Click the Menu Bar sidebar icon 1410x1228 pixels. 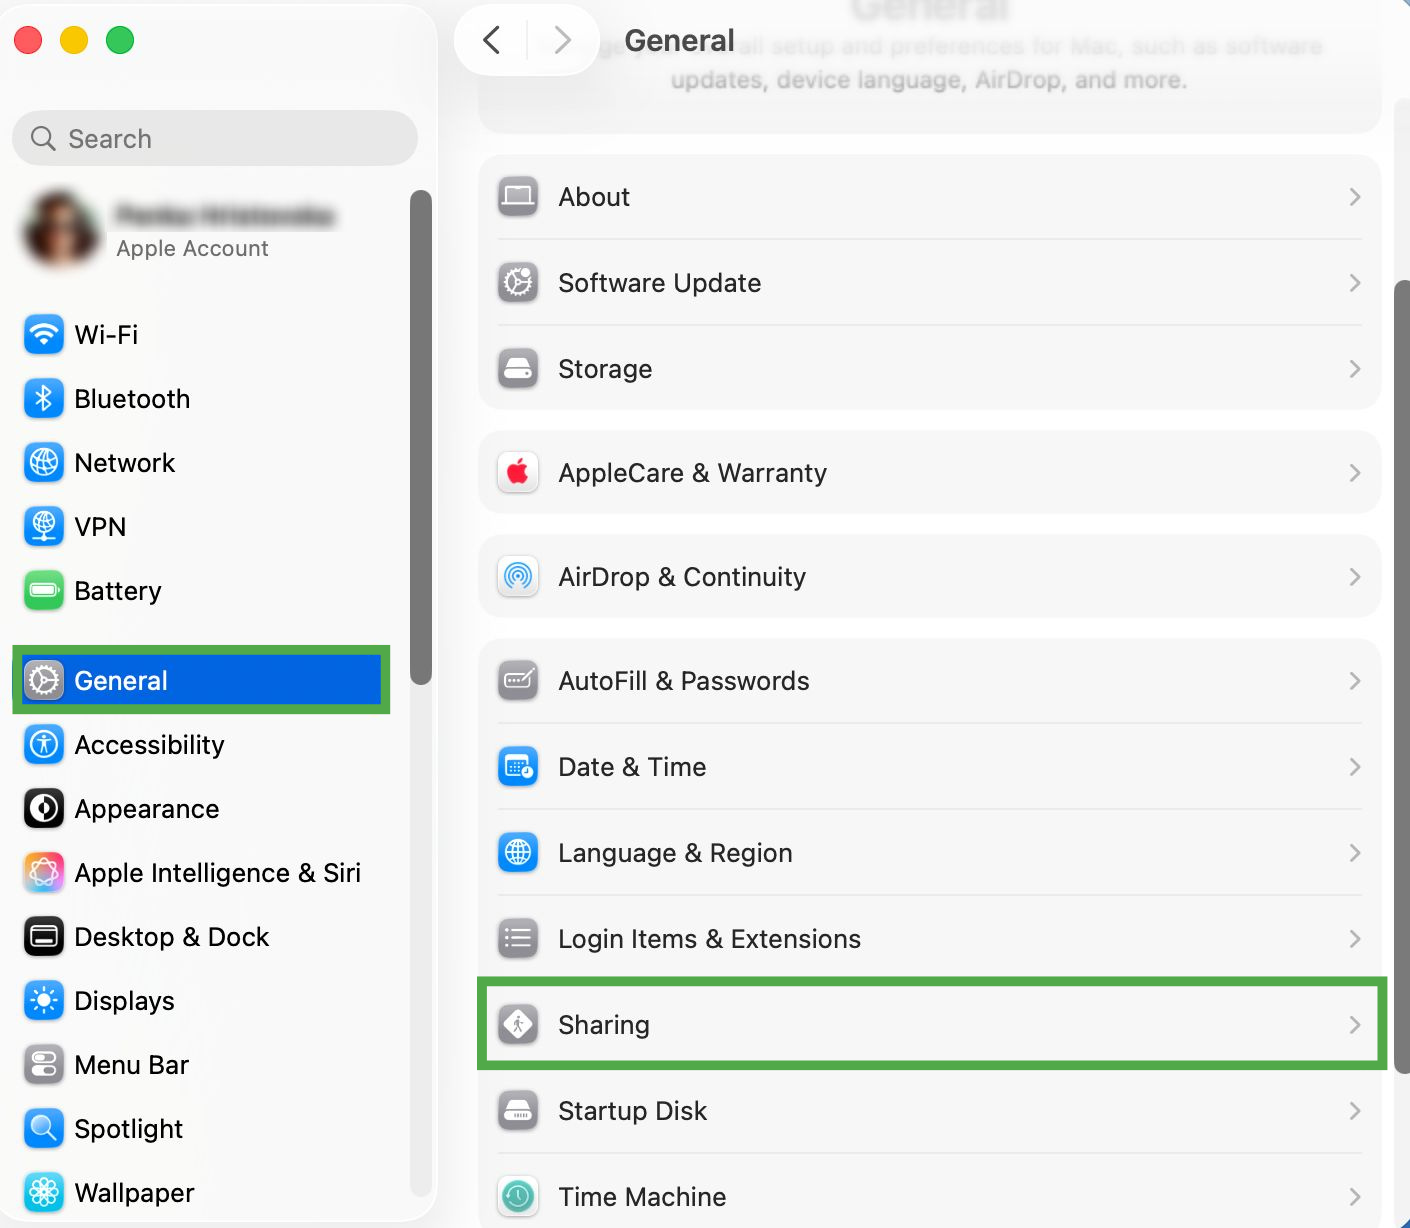pos(44,1065)
